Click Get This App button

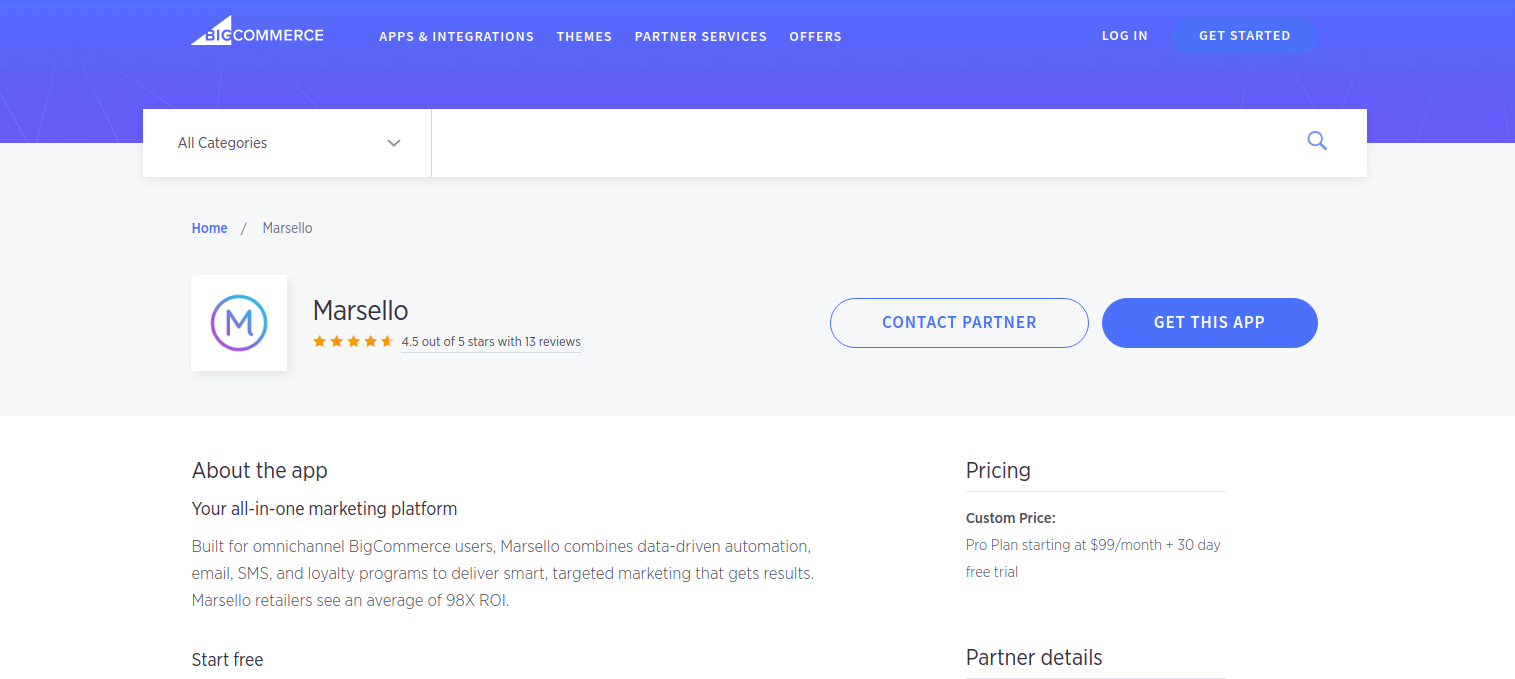pyautogui.click(x=1210, y=323)
